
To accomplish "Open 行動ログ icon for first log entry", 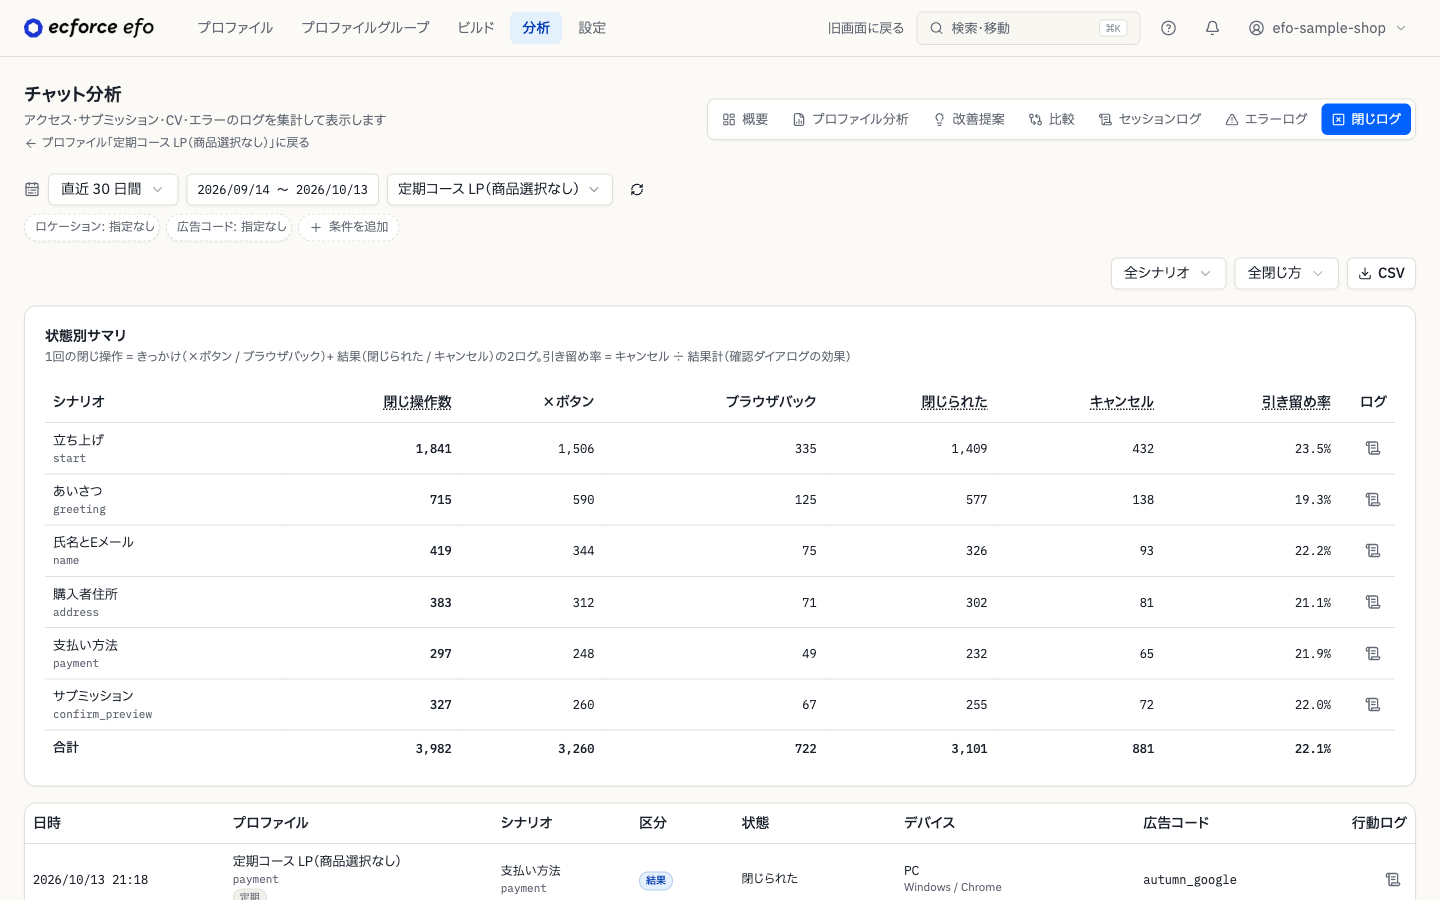I will click(x=1393, y=879).
